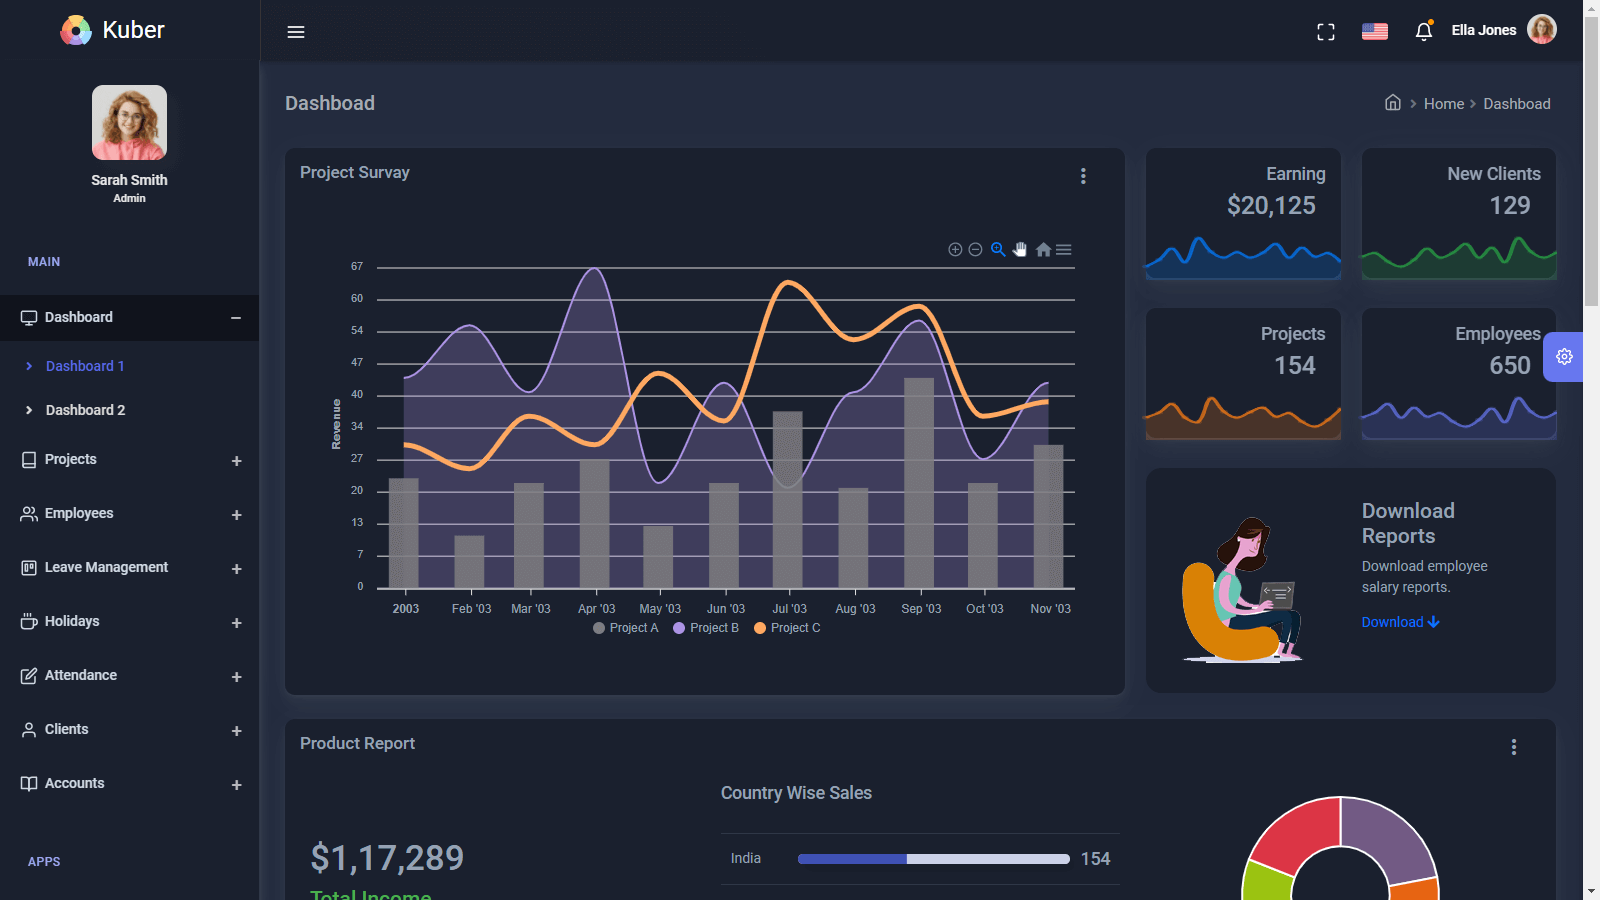1600x900 pixels.
Task: Open Product Report three-dot menu
Action: point(1514,747)
